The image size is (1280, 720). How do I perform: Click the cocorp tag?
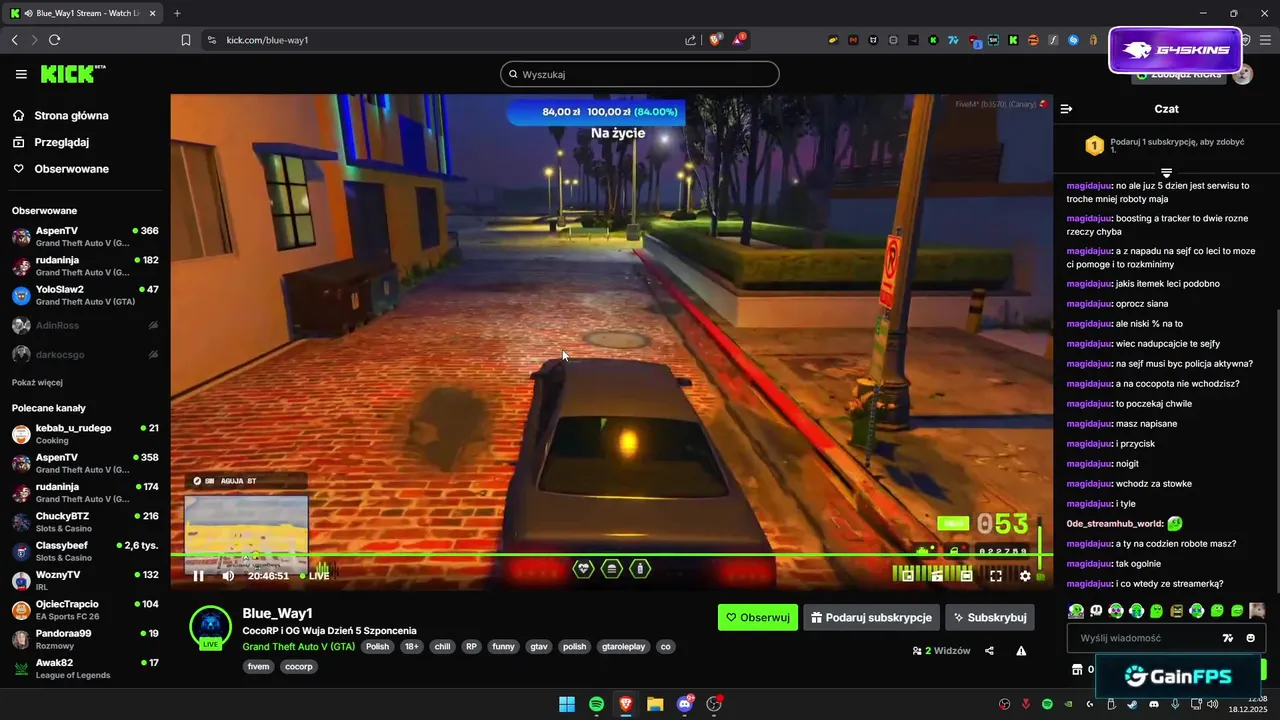coord(298,666)
